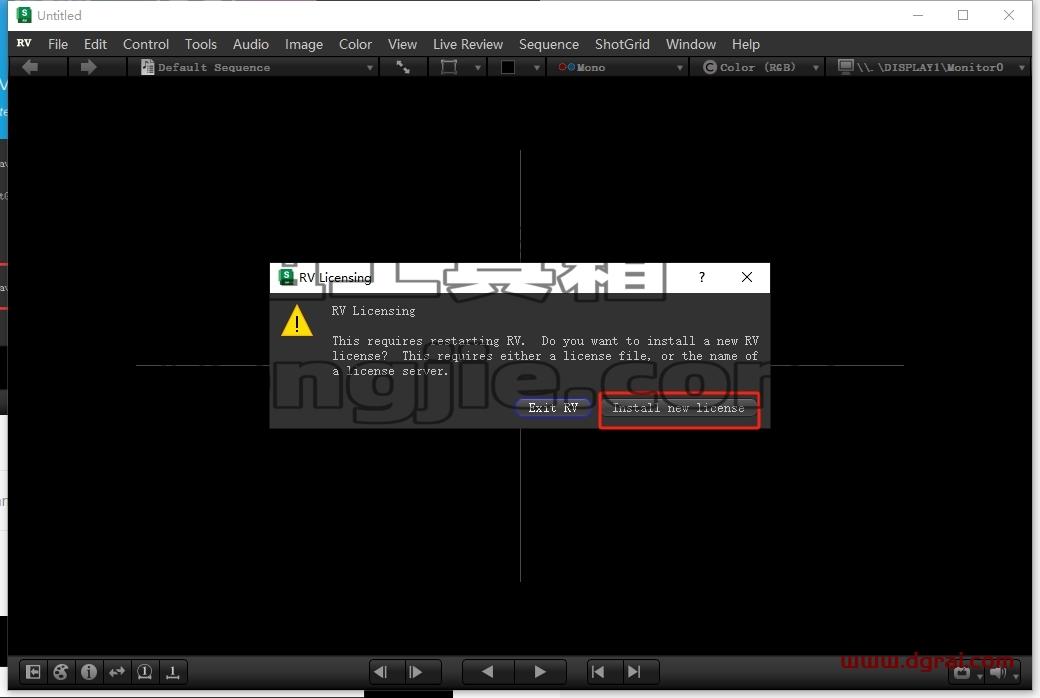
Task: Play forward with the right triangle button
Action: [x=540, y=672]
